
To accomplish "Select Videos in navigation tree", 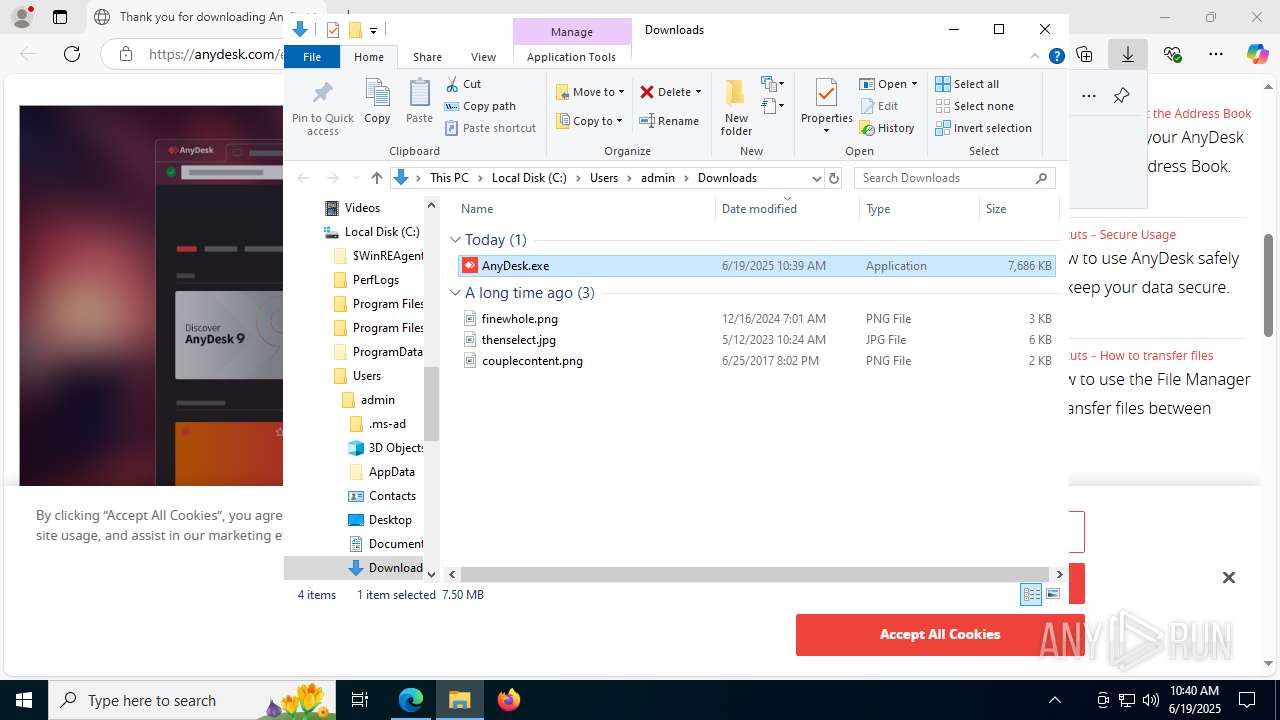I will 352,208.
